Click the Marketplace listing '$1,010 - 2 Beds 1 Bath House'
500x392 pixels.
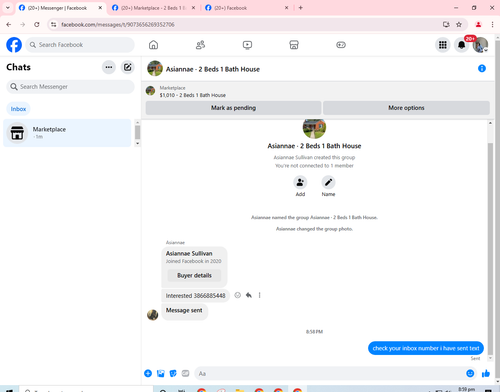192,95
